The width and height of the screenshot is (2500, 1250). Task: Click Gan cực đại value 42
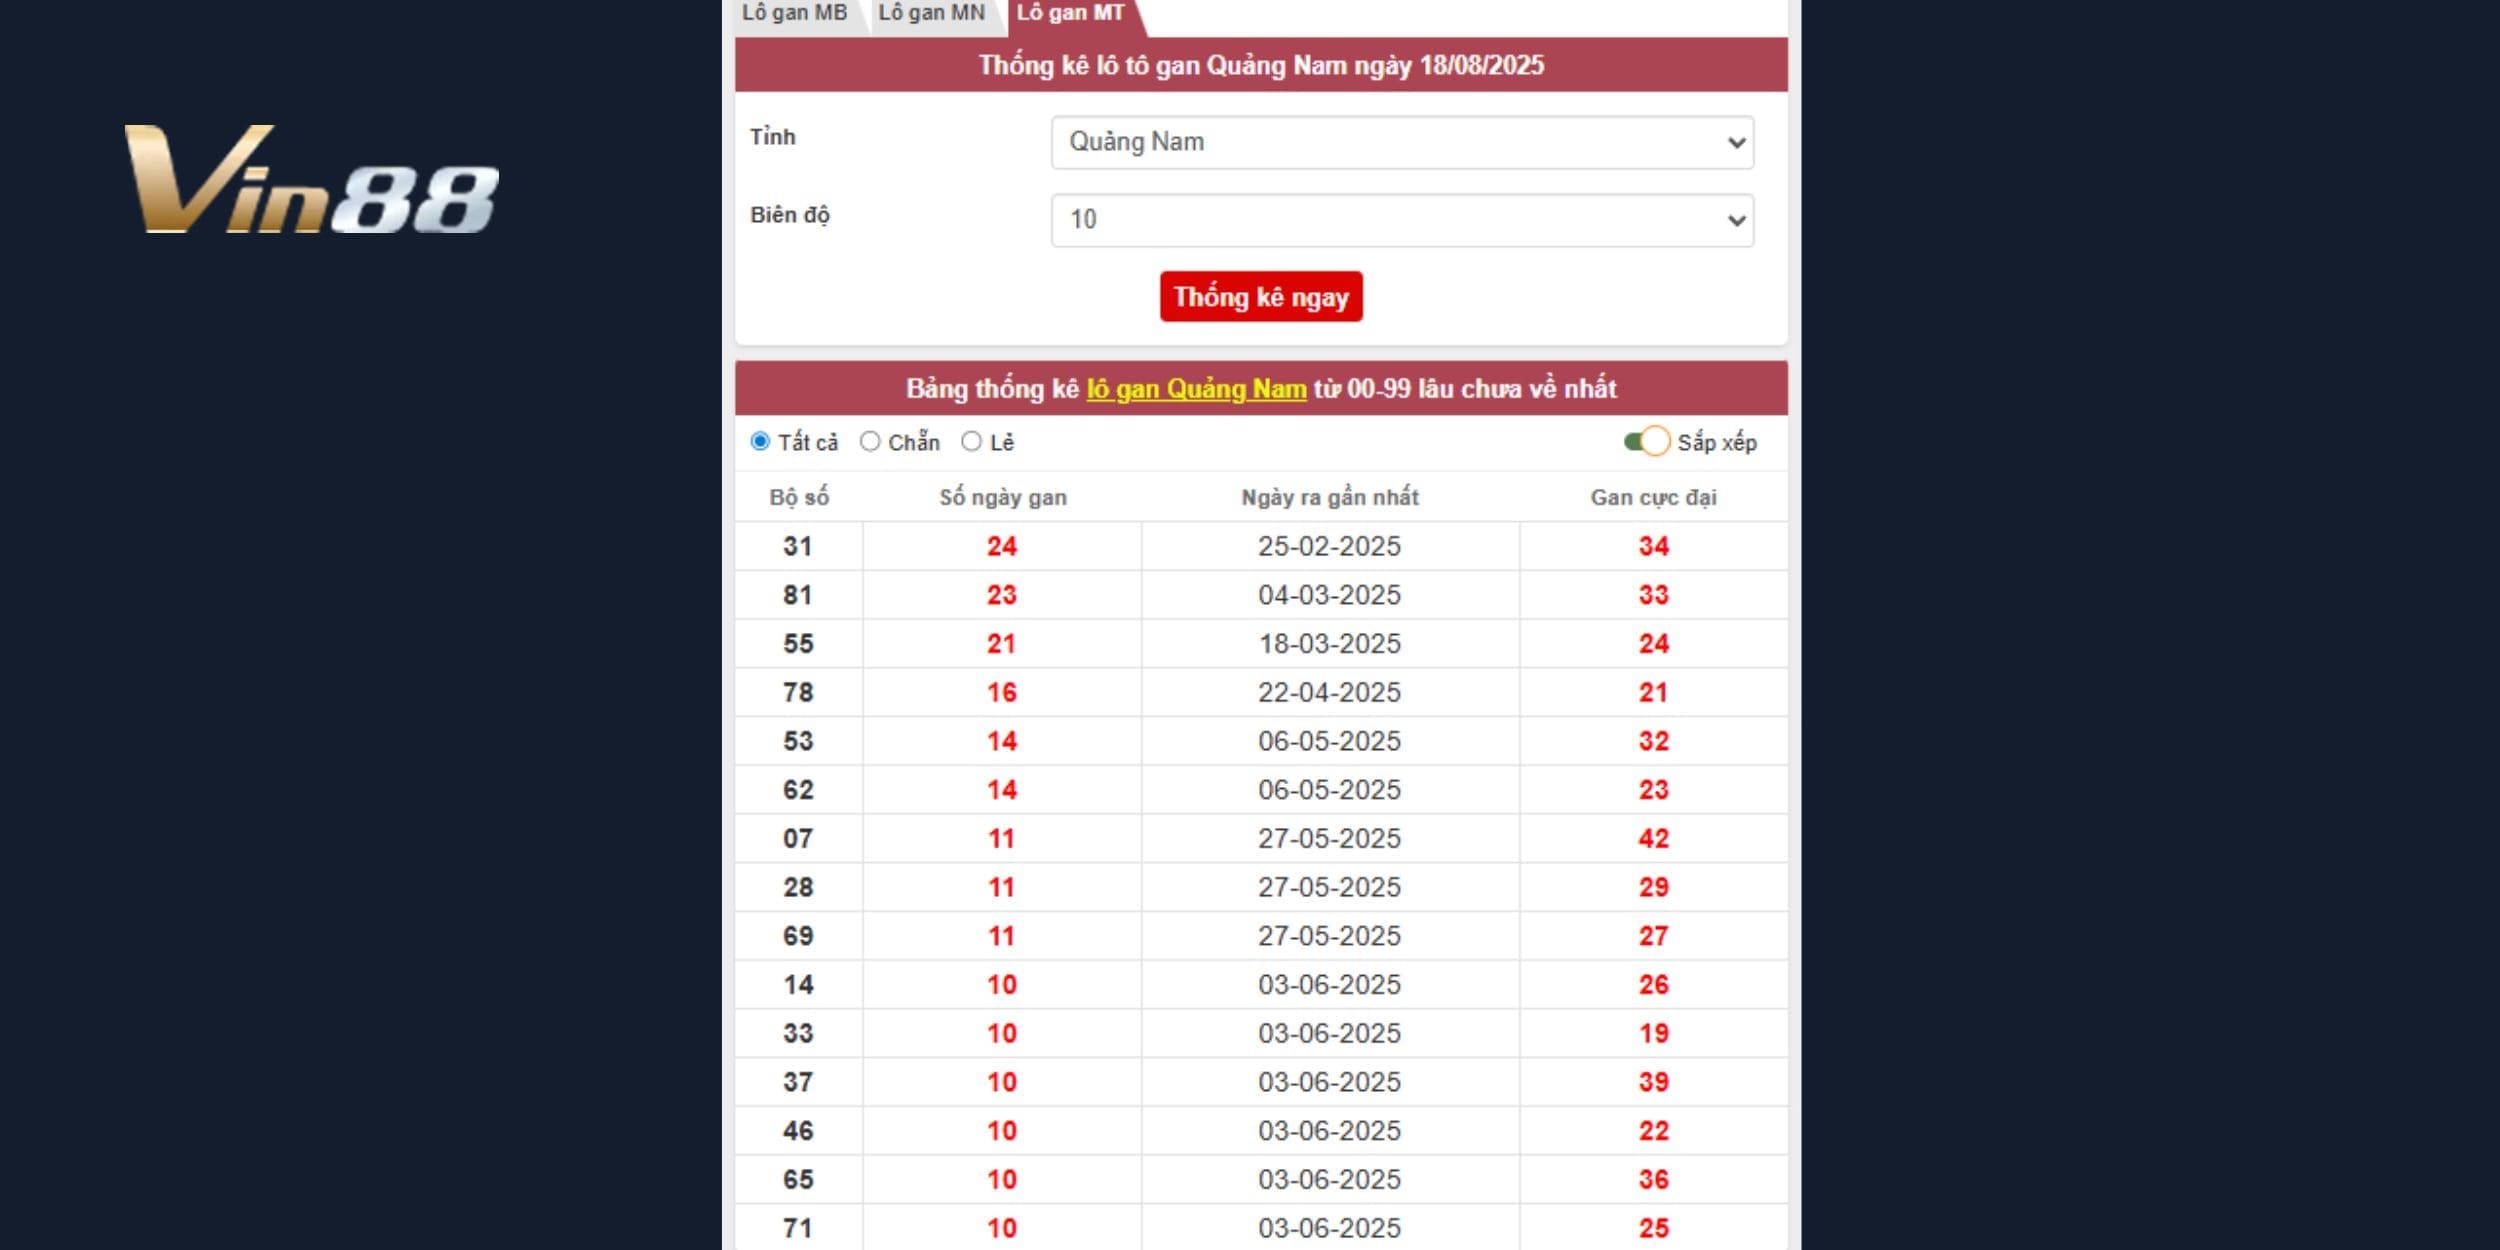point(1653,838)
